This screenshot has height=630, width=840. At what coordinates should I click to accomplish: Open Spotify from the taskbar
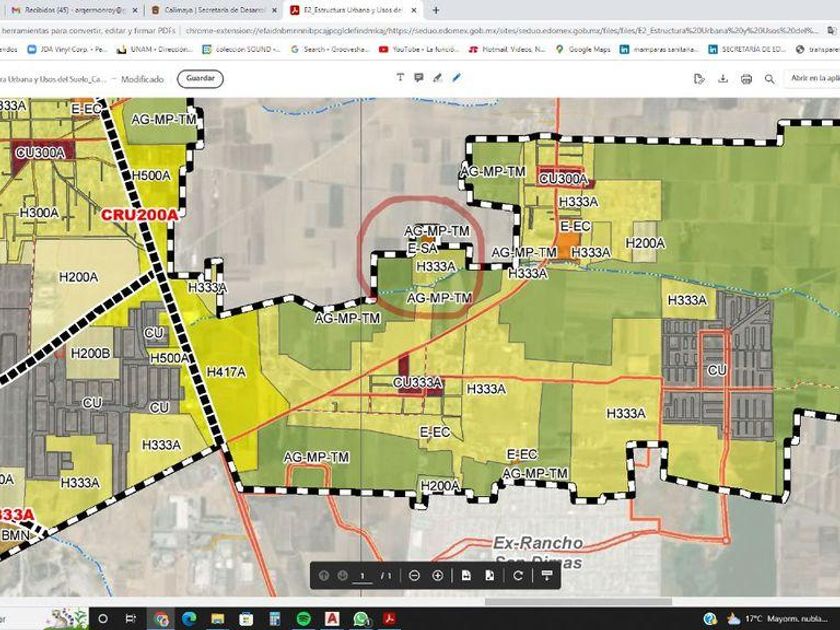click(x=302, y=618)
